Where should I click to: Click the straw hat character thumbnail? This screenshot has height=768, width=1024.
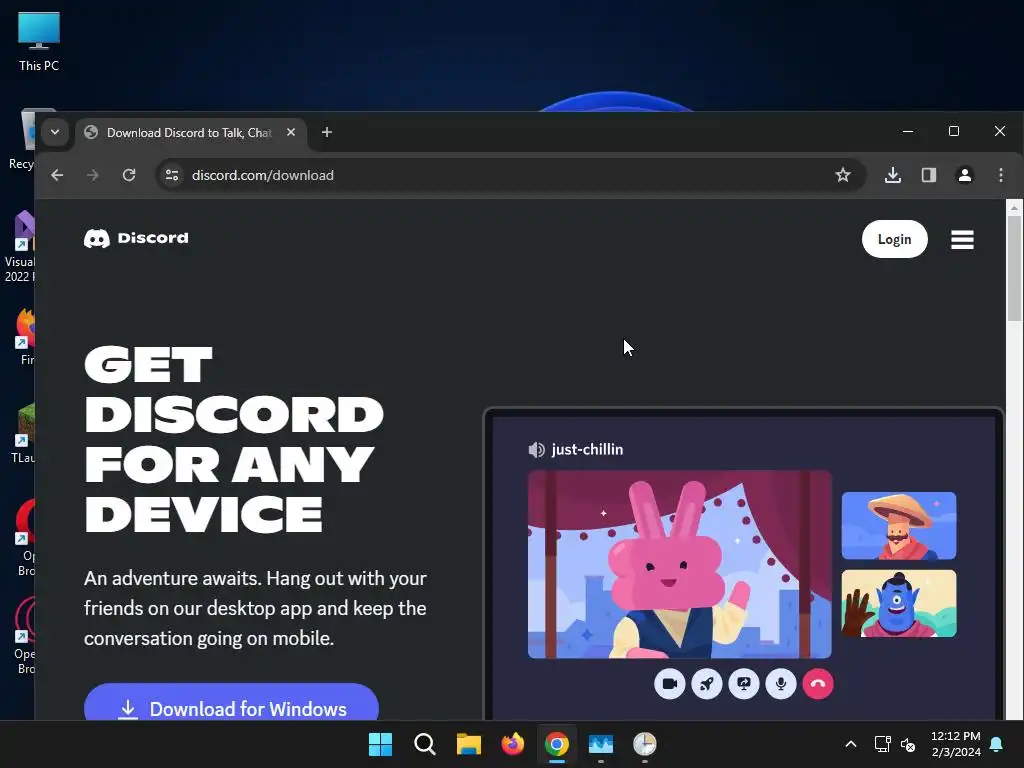899,526
